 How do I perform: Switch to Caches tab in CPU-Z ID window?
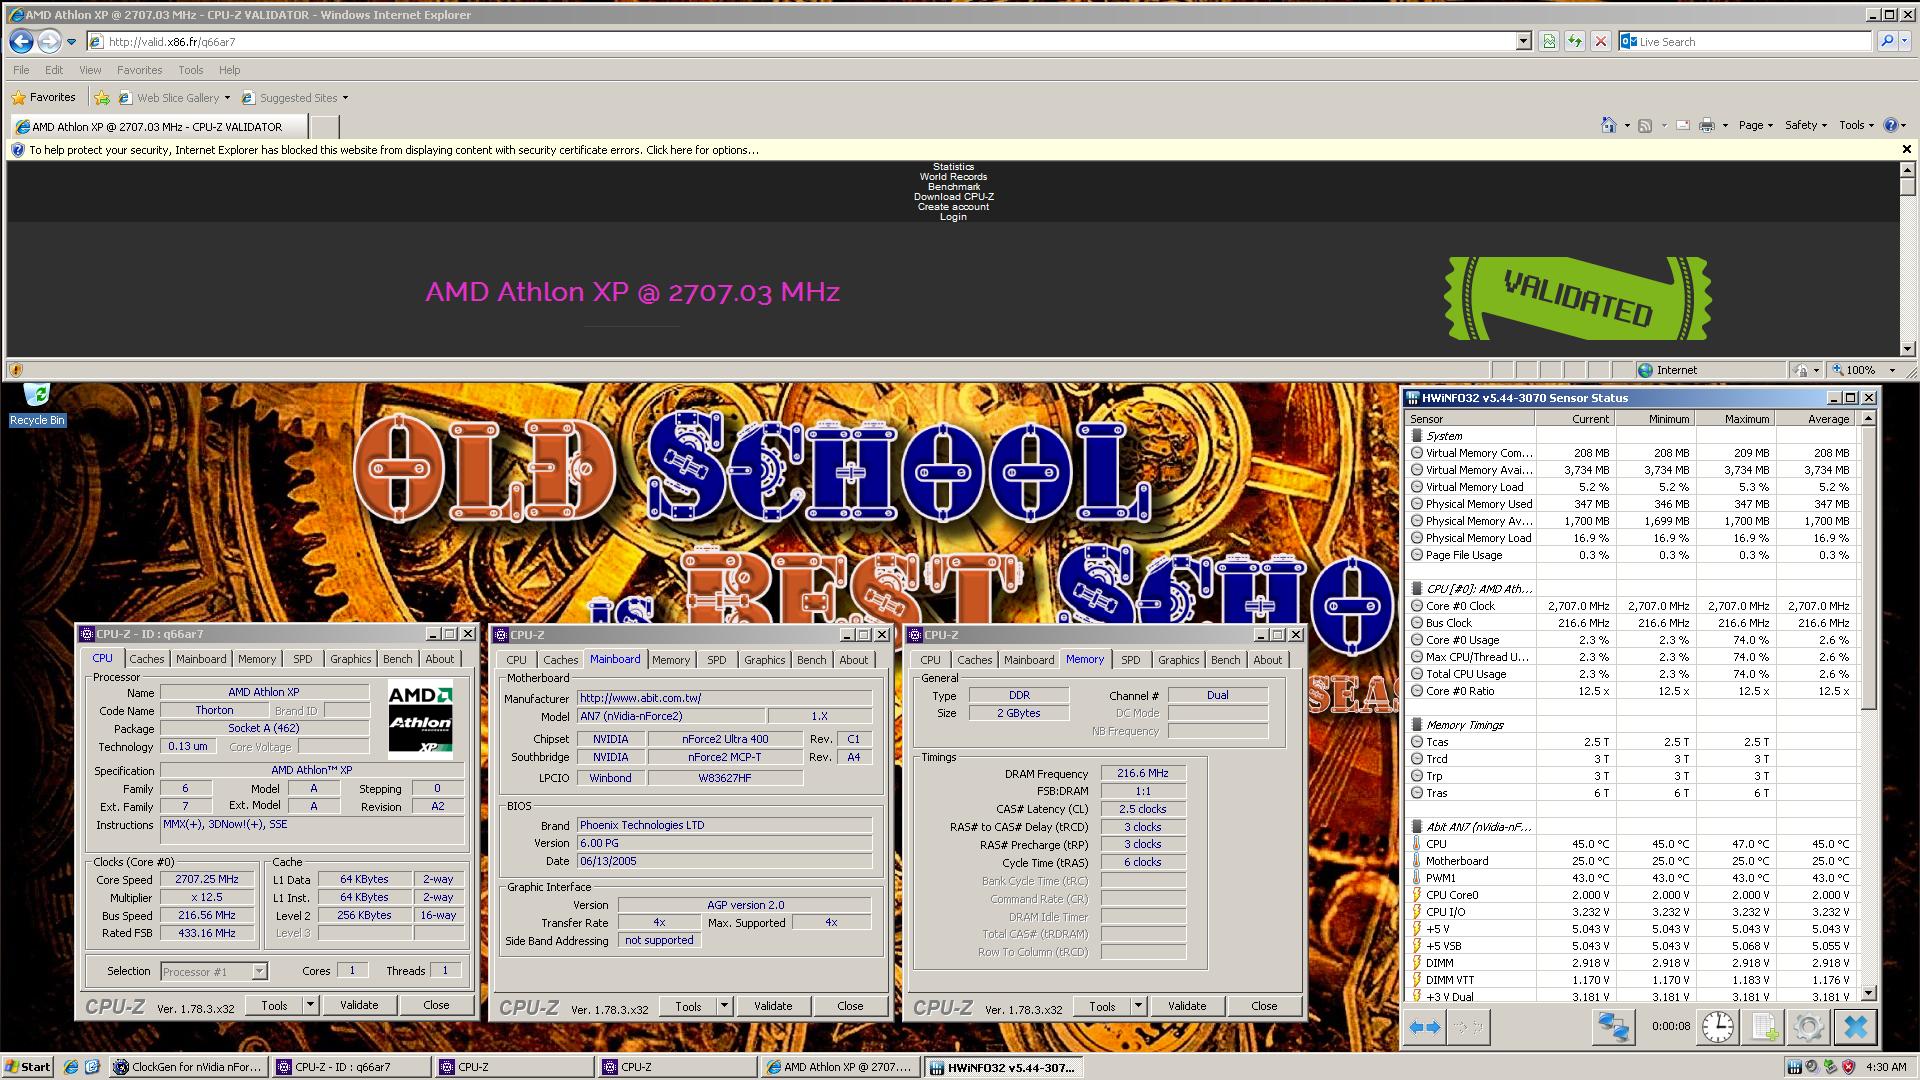click(x=146, y=659)
